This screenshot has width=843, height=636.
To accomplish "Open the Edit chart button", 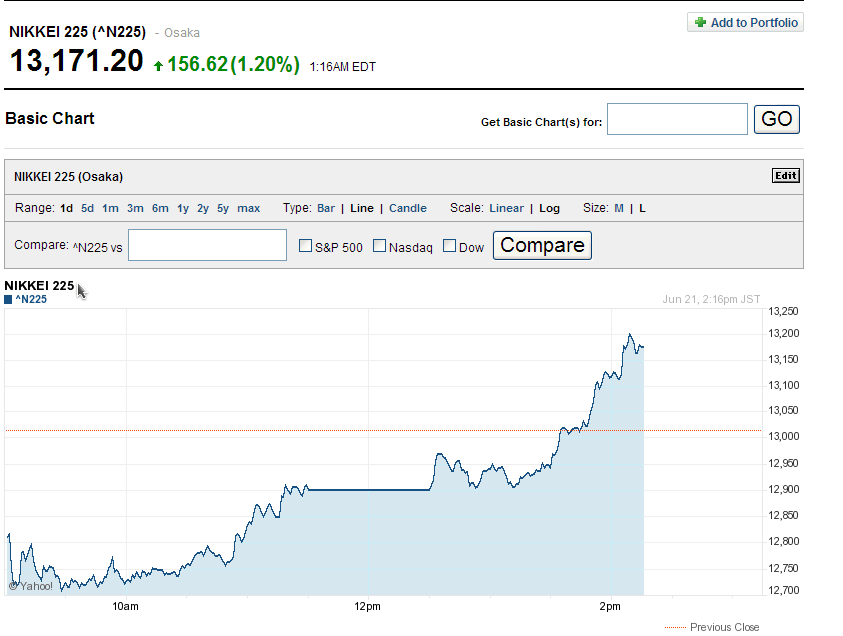I will click(x=785, y=175).
